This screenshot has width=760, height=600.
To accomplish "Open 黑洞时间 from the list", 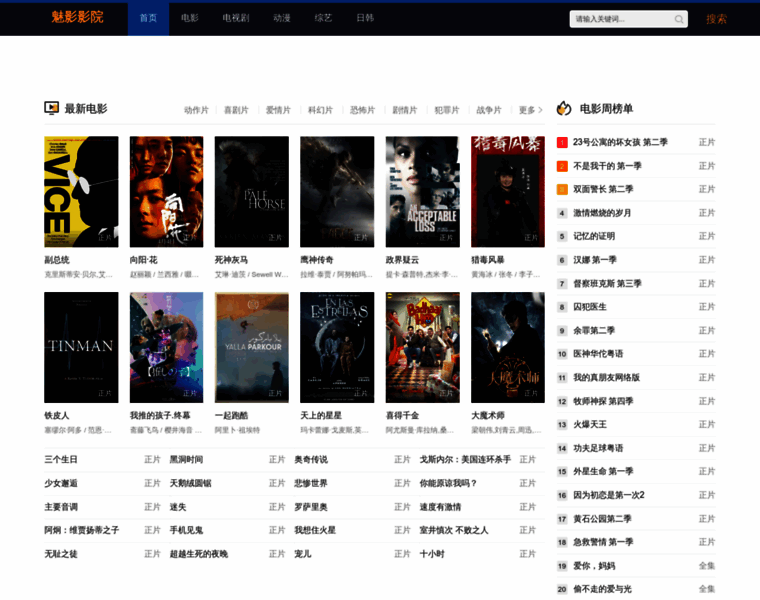I will pyautogui.click(x=186, y=459).
